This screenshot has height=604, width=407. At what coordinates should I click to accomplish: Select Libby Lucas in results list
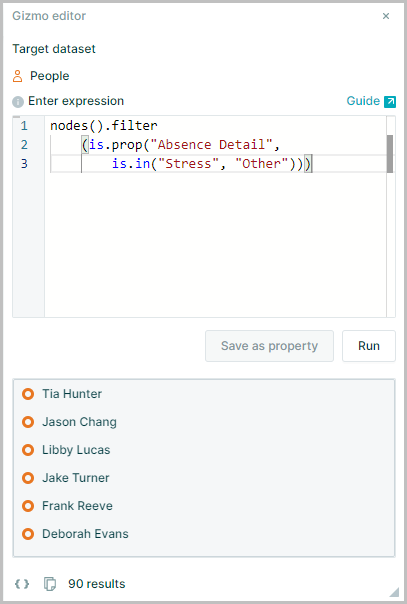point(76,450)
